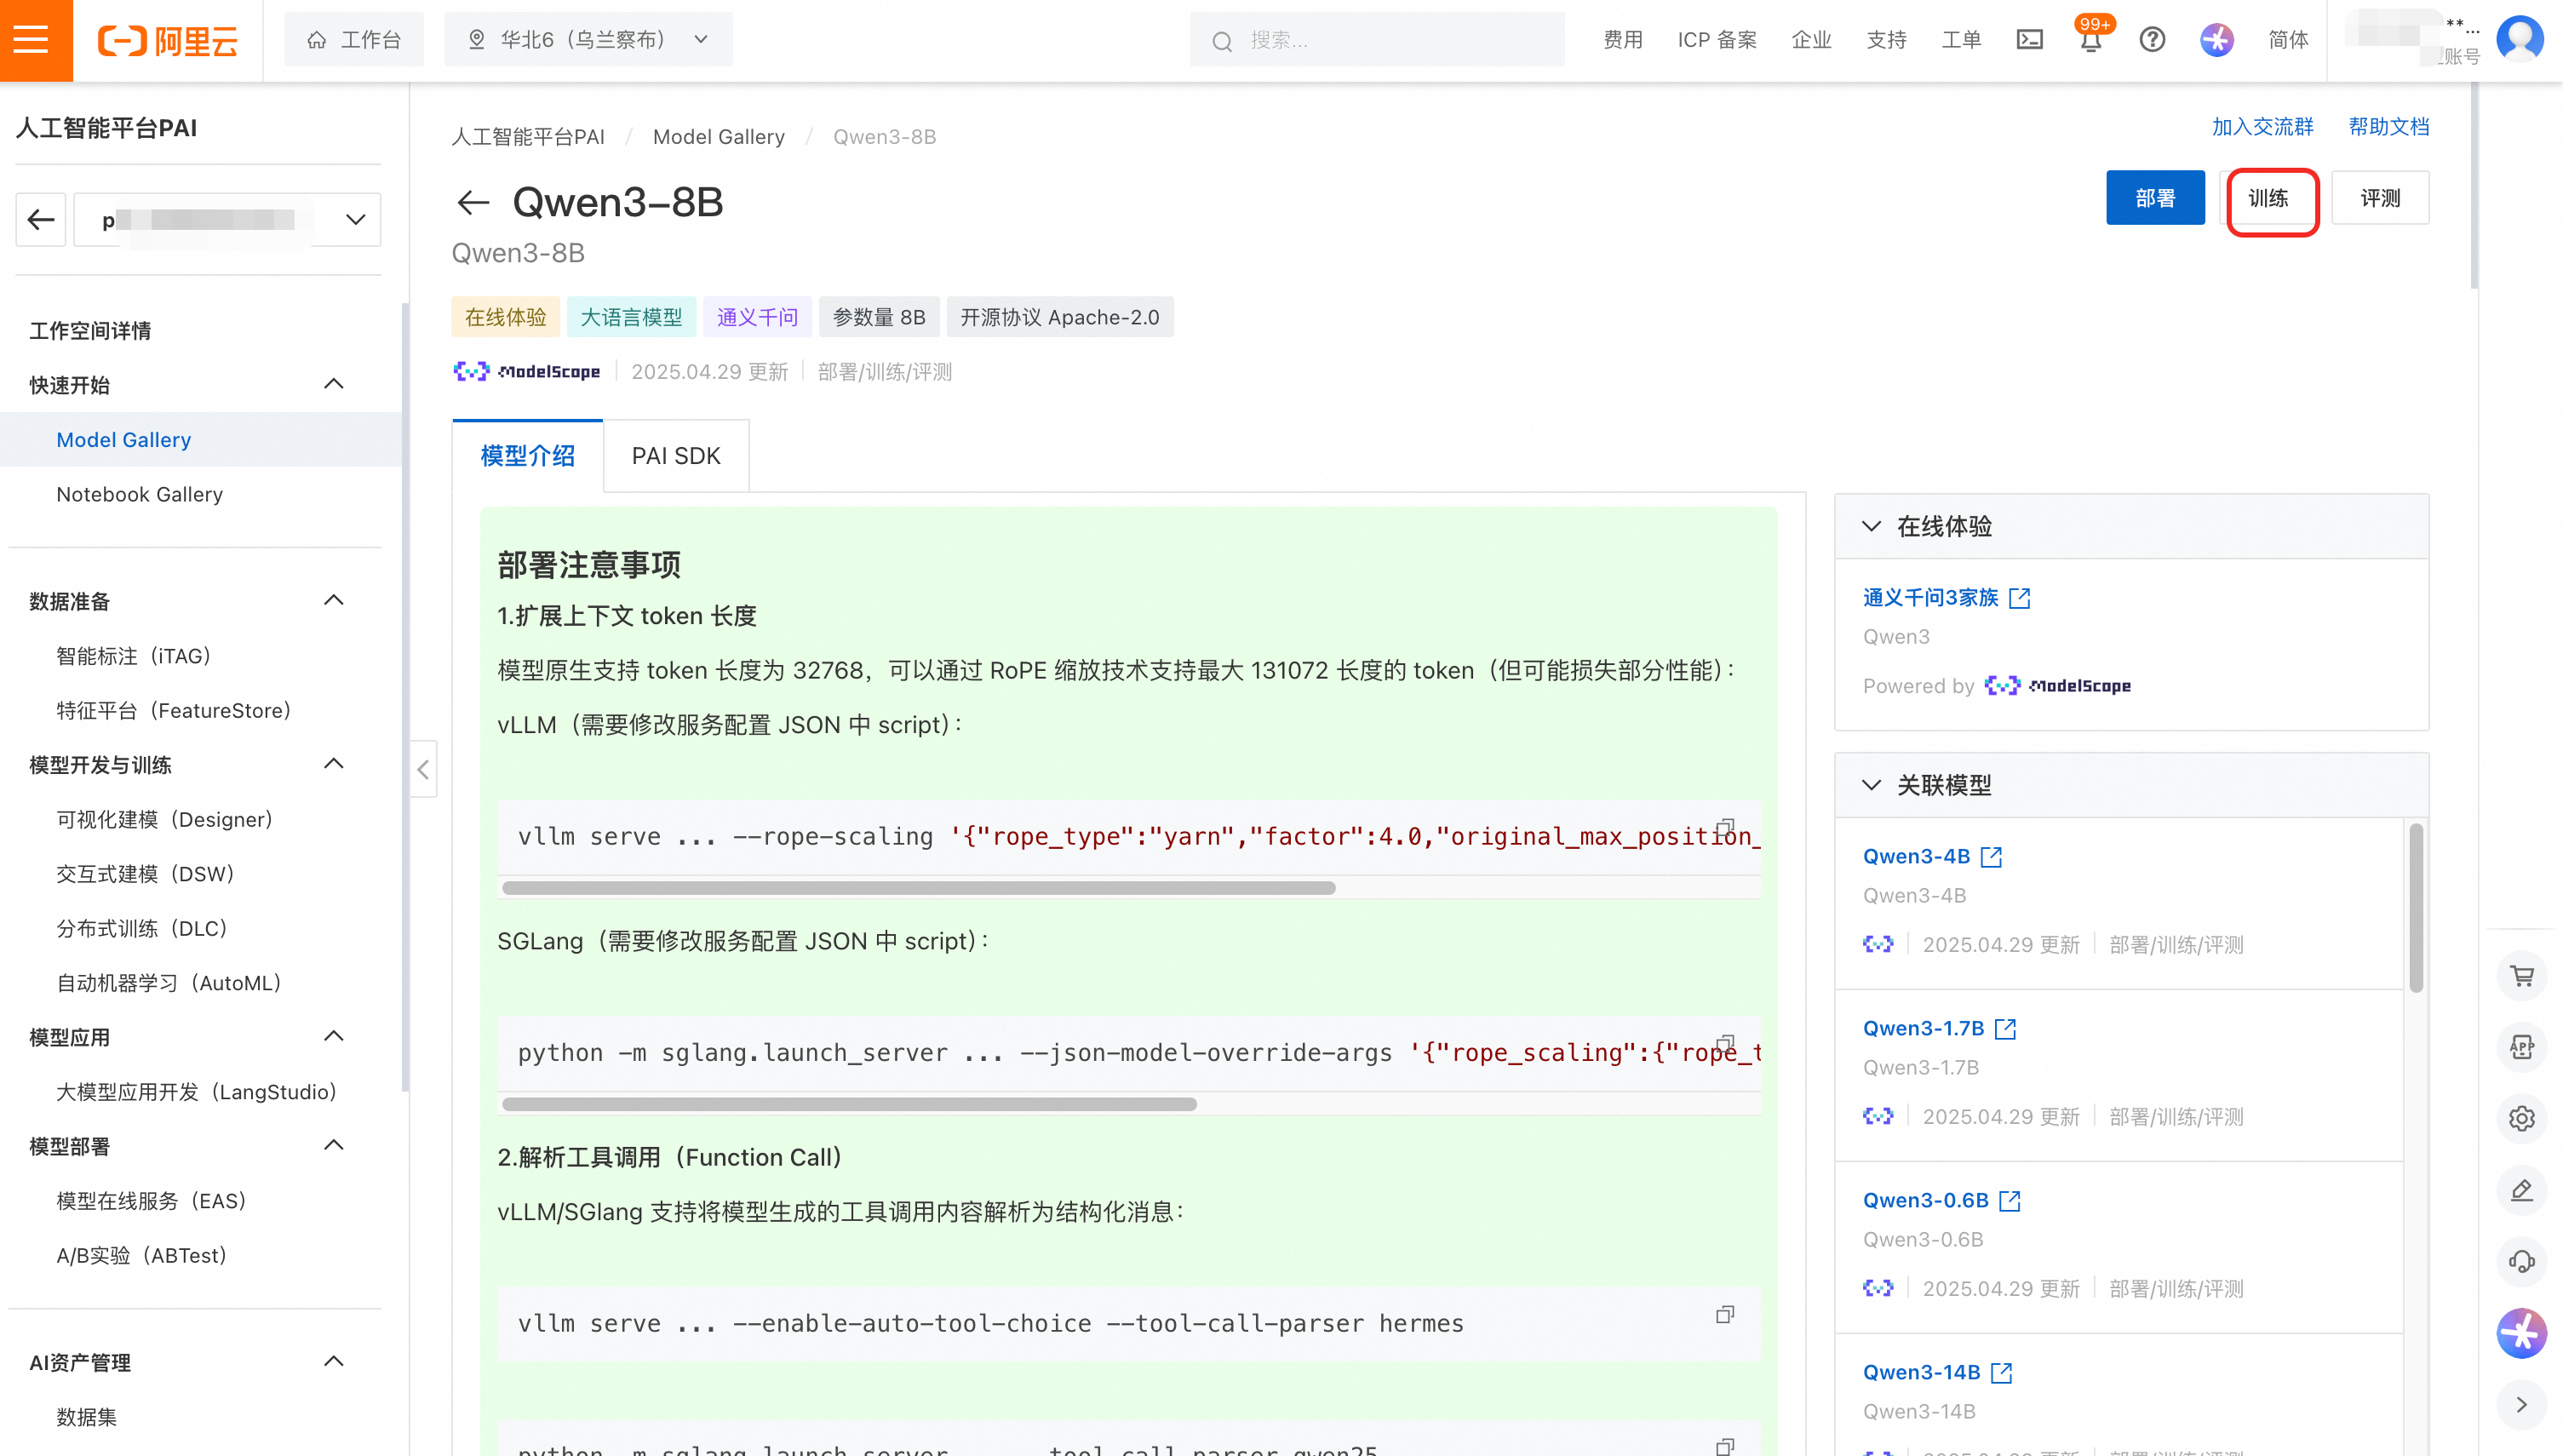
Task: Click the blue 部署 button
Action: tap(2155, 198)
